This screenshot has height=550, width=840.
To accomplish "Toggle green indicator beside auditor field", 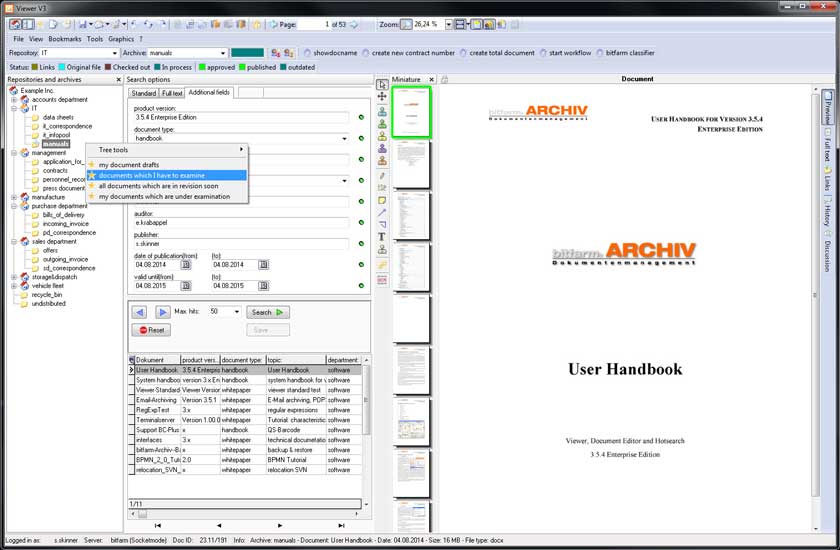I will click(x=361, y=222).
